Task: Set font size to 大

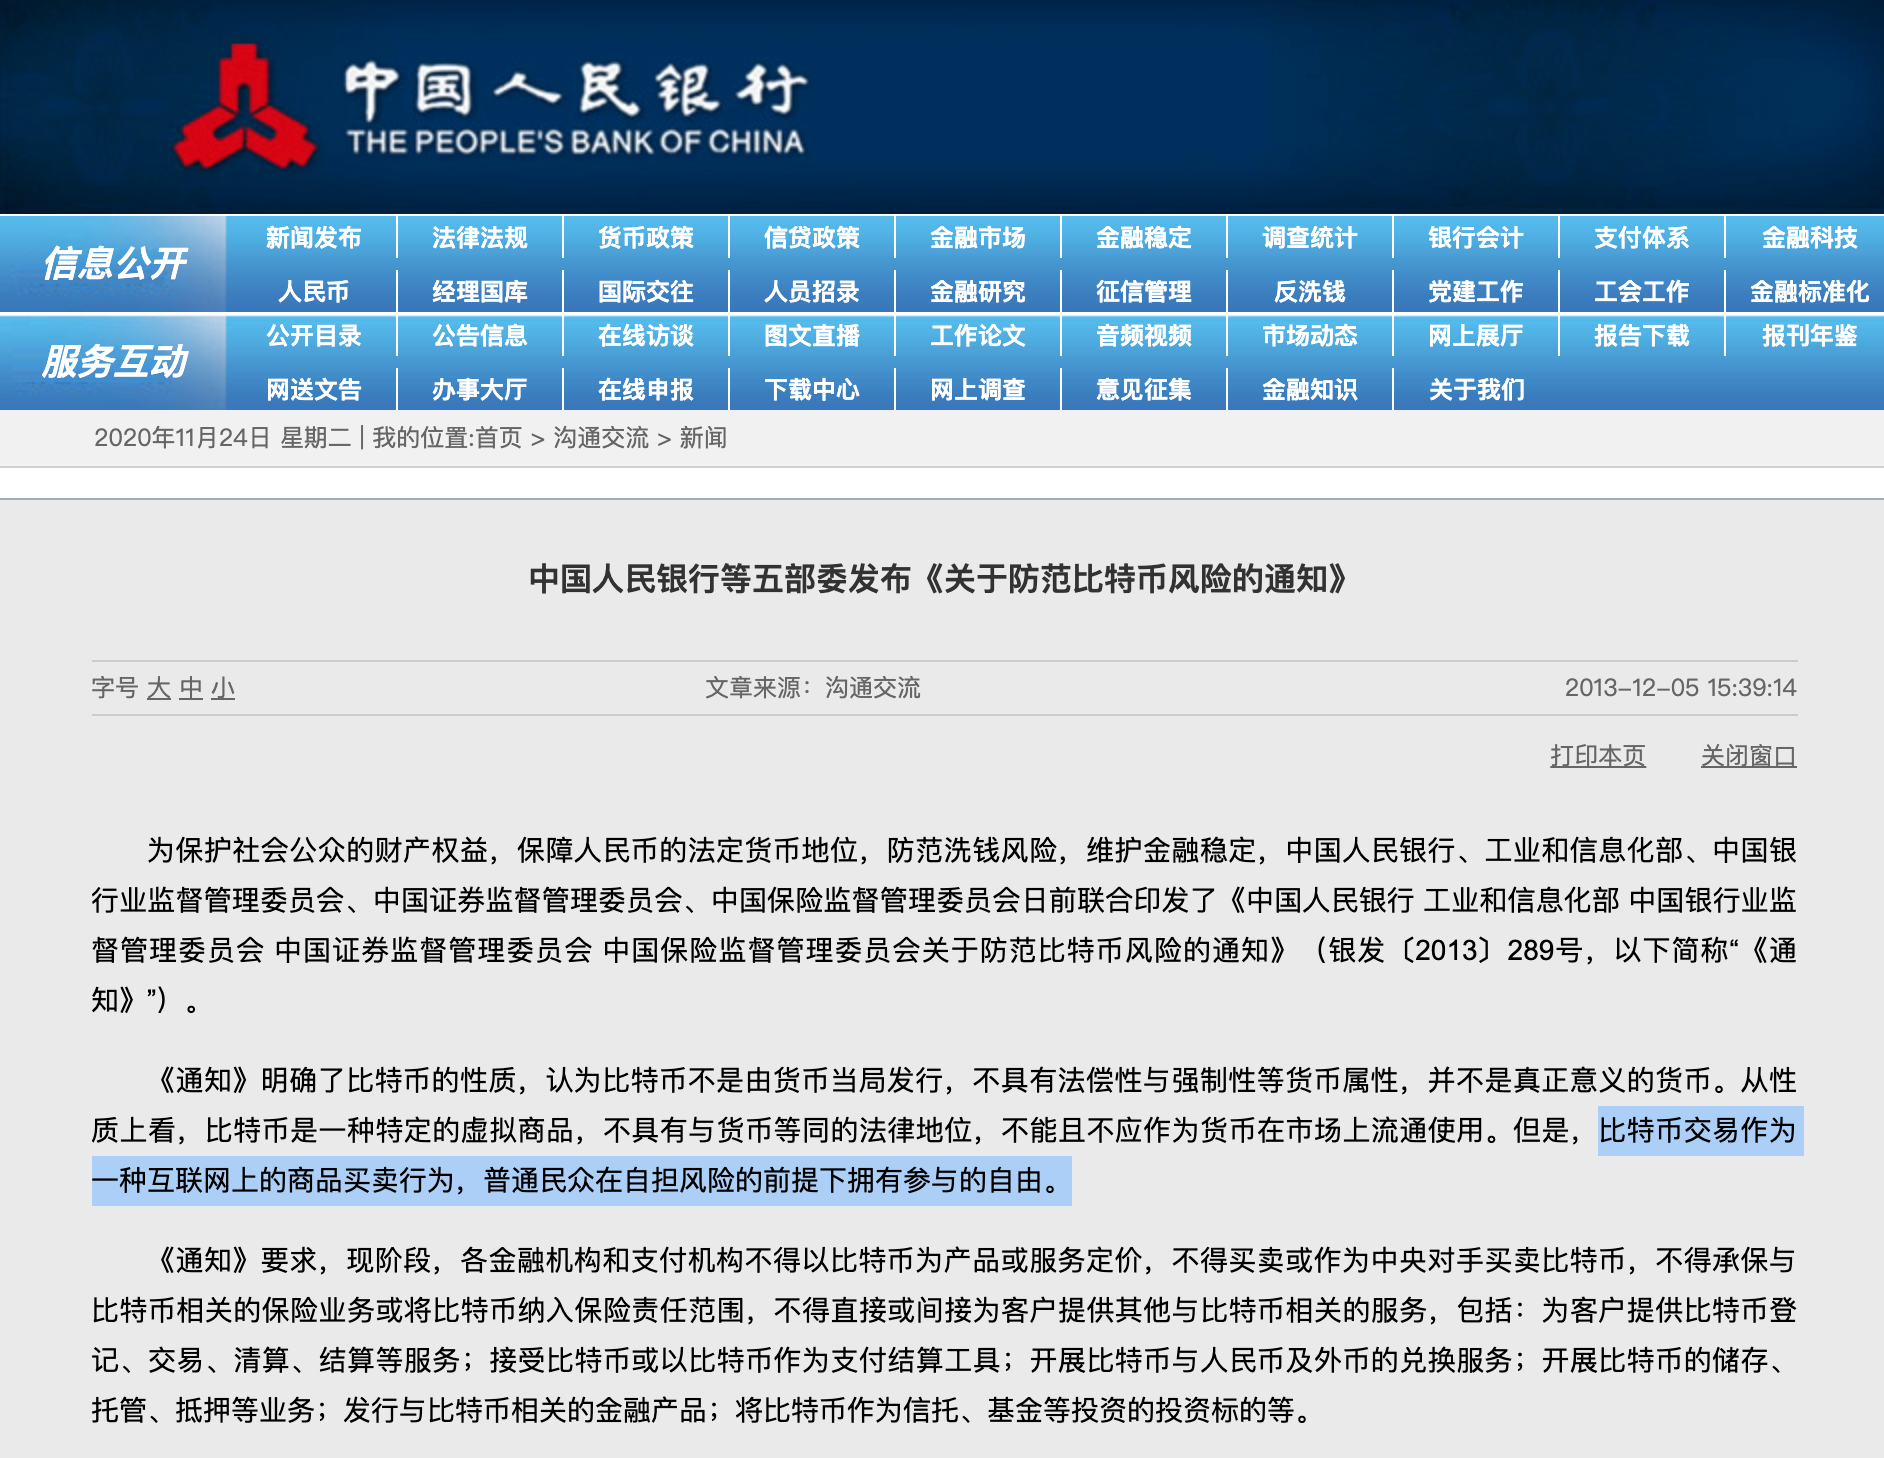Action: click(159, 688)
